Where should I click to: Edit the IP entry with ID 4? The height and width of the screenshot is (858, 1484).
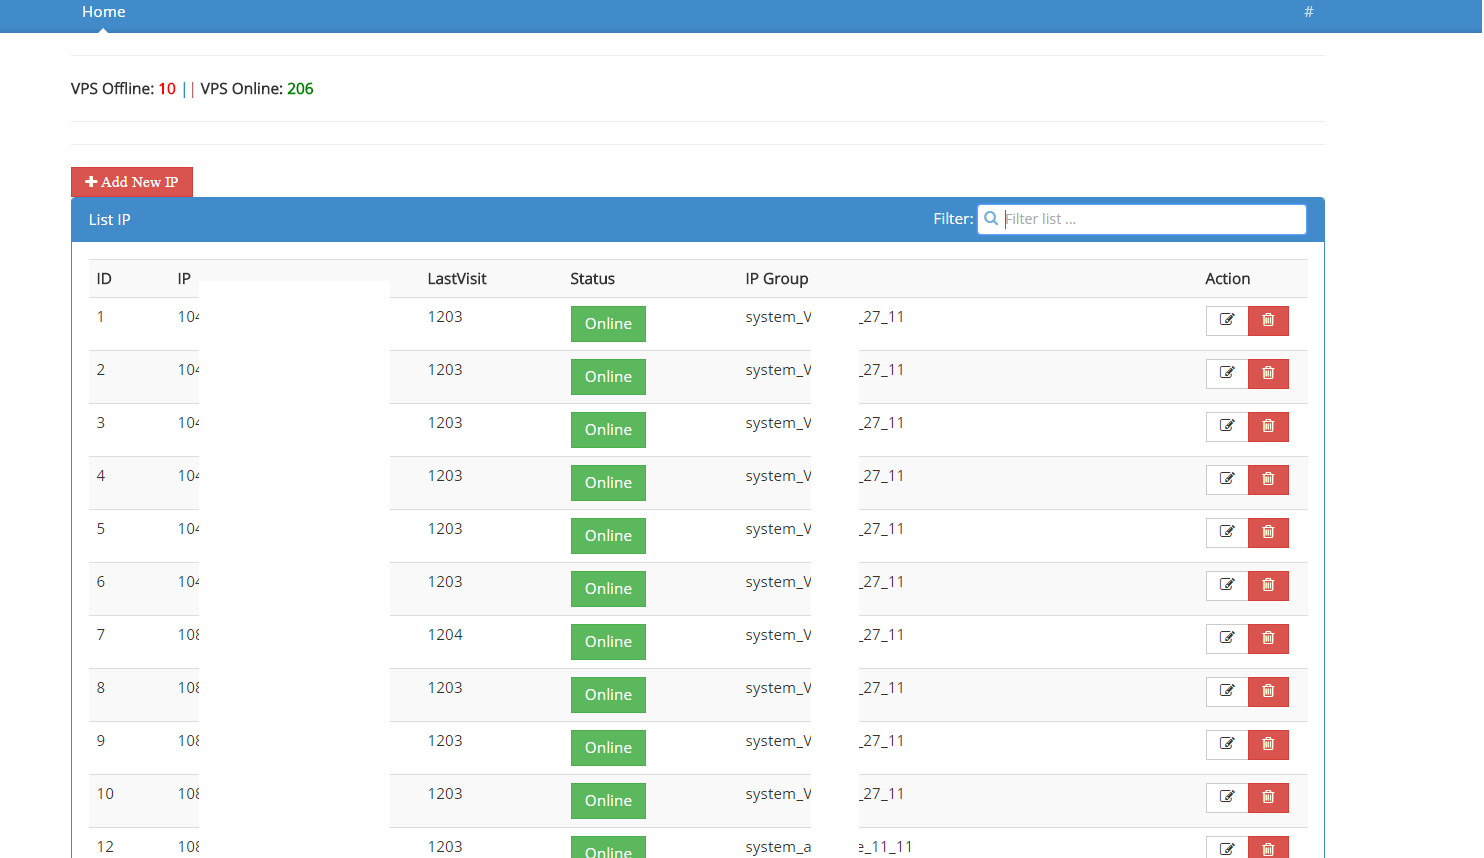pos(1227,480)
